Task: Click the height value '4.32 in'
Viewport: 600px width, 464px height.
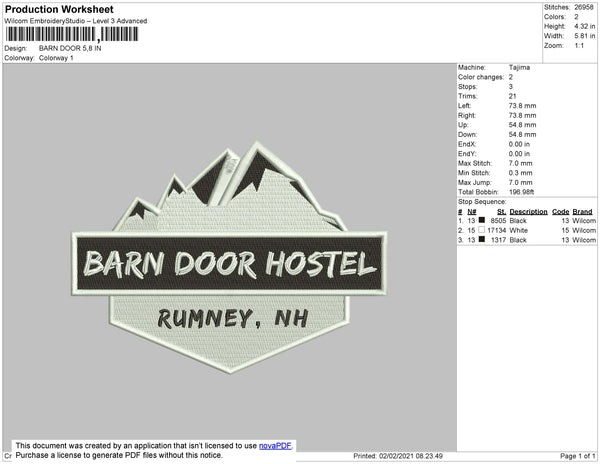Action: click(x=584, y=26)
